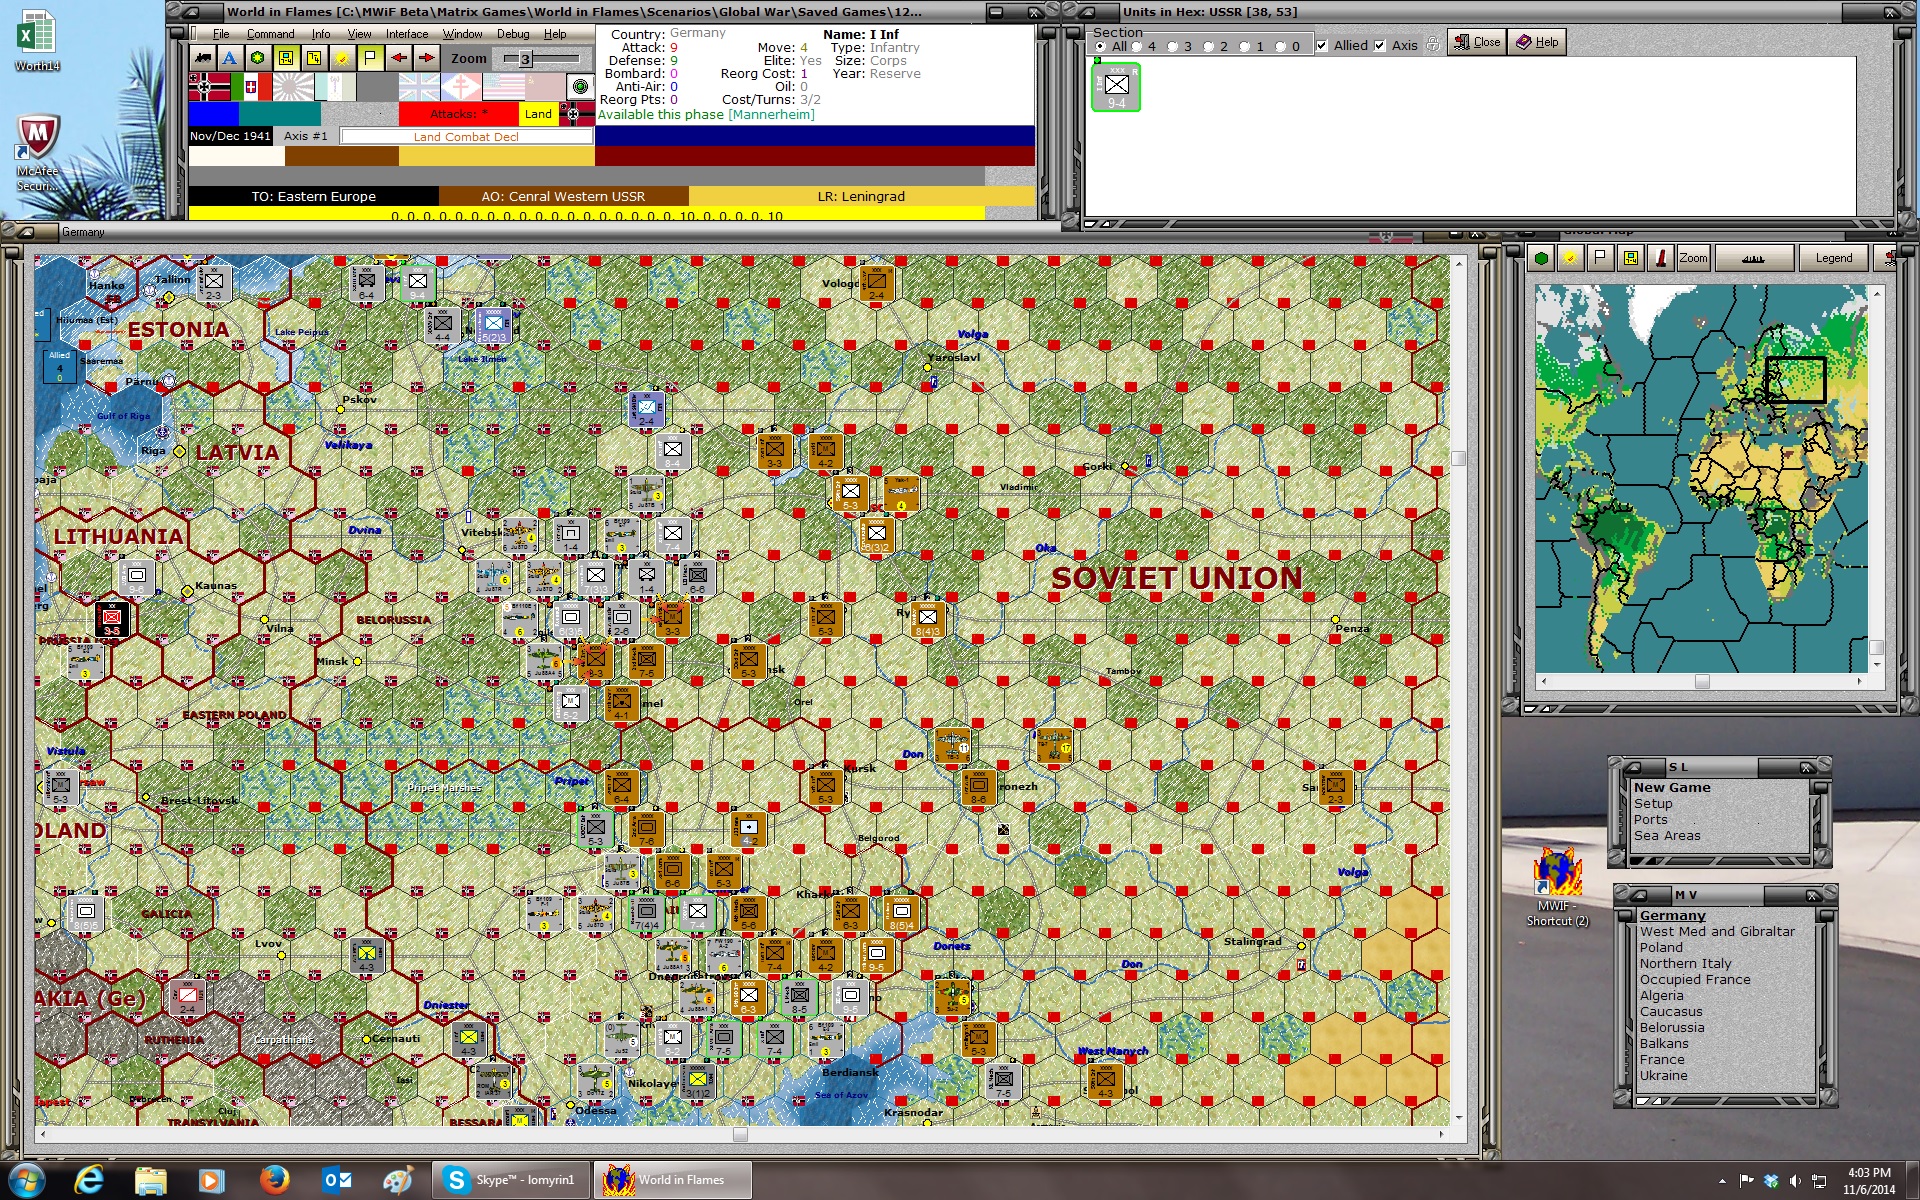Image resolution: width=1920 pixels, height=1200 pixels.
Task: Click the red Attacks indicator
Action: [459, 114]
